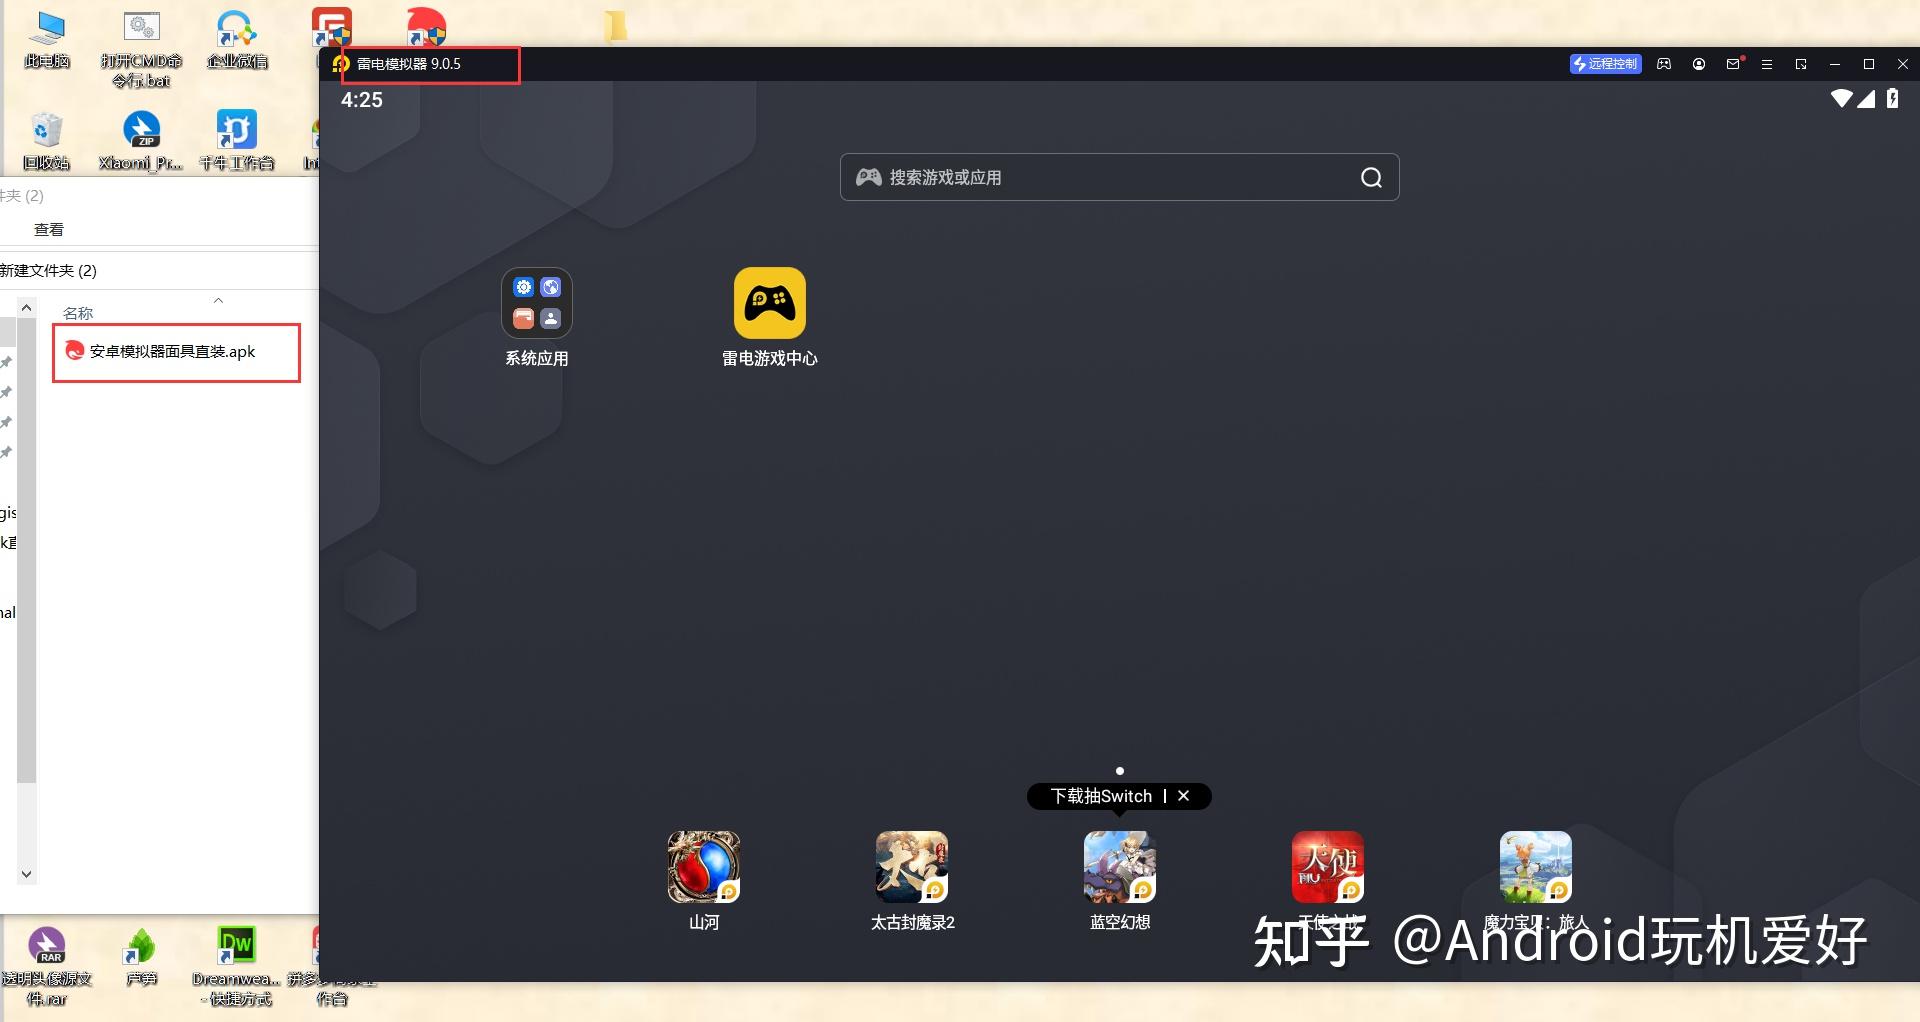
Task: Open gamepad settings icon in emulator title bar
Action: click(x=1664, y=64)
